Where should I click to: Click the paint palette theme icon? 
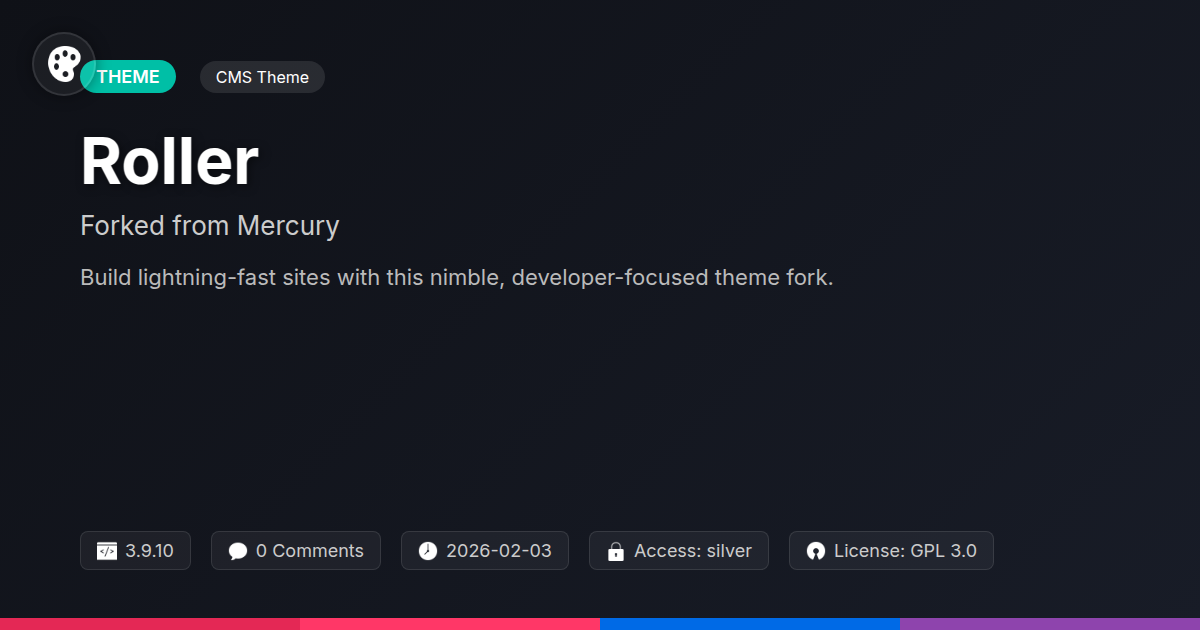64,64
